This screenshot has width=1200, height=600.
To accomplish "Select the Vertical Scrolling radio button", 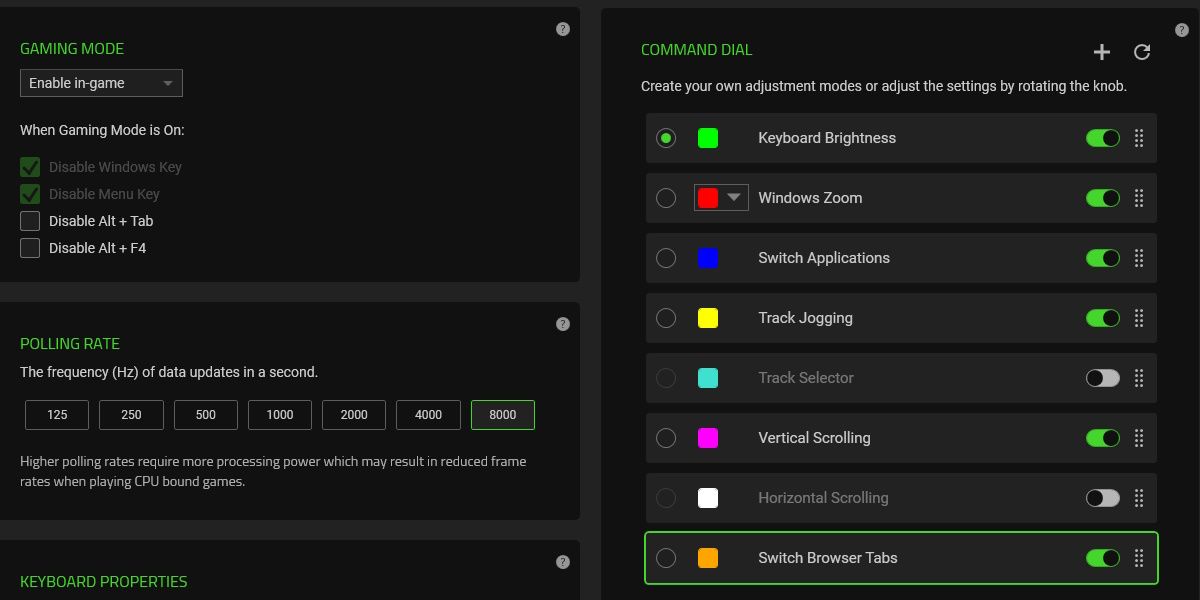I will (x=666, y=438).
